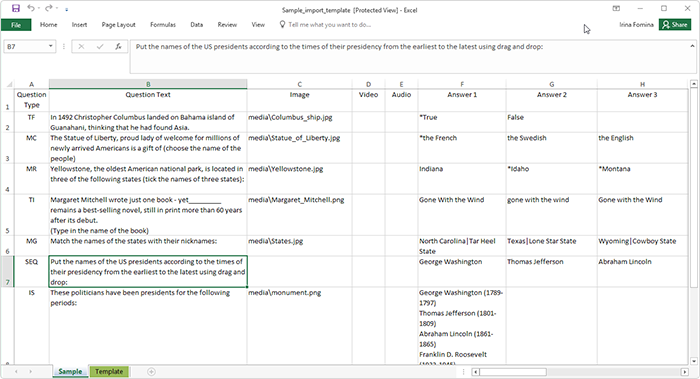The width and height of the screenshot is (700, 379).
Task: Collapse the formula bar with the chevron
Action: 692,46
